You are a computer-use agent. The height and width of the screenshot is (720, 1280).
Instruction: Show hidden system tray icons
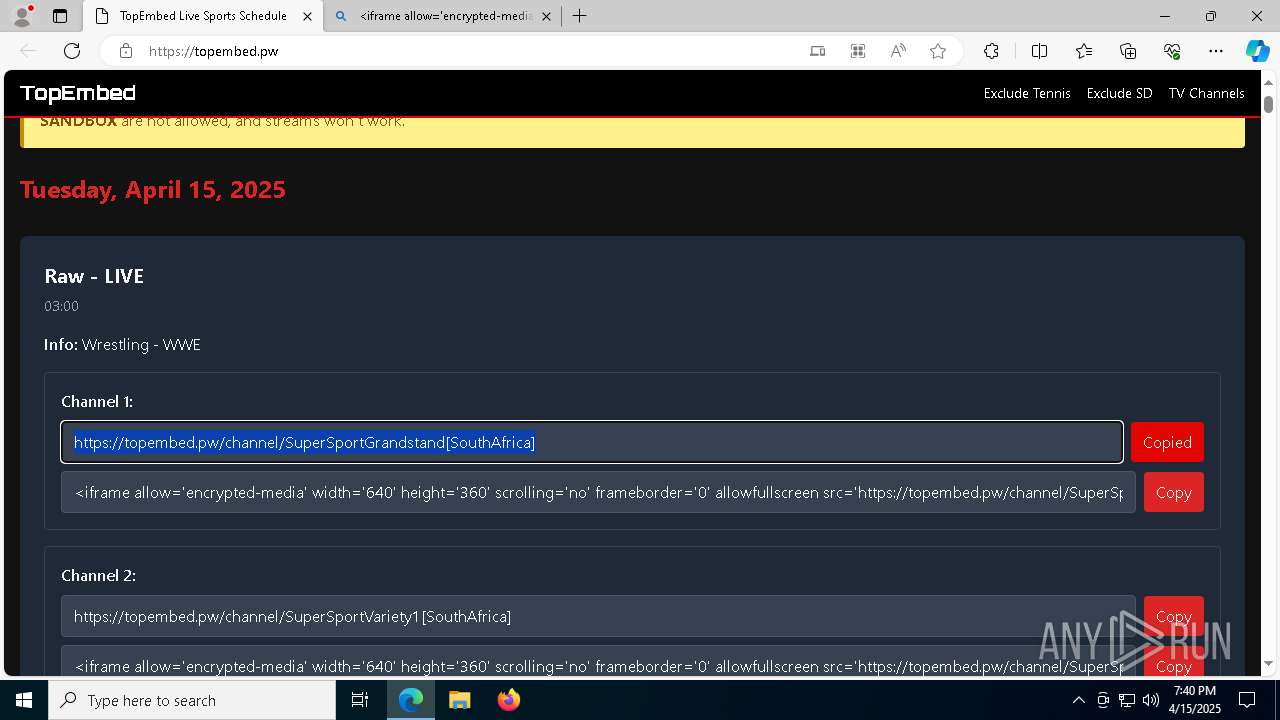coord(1078,700)
